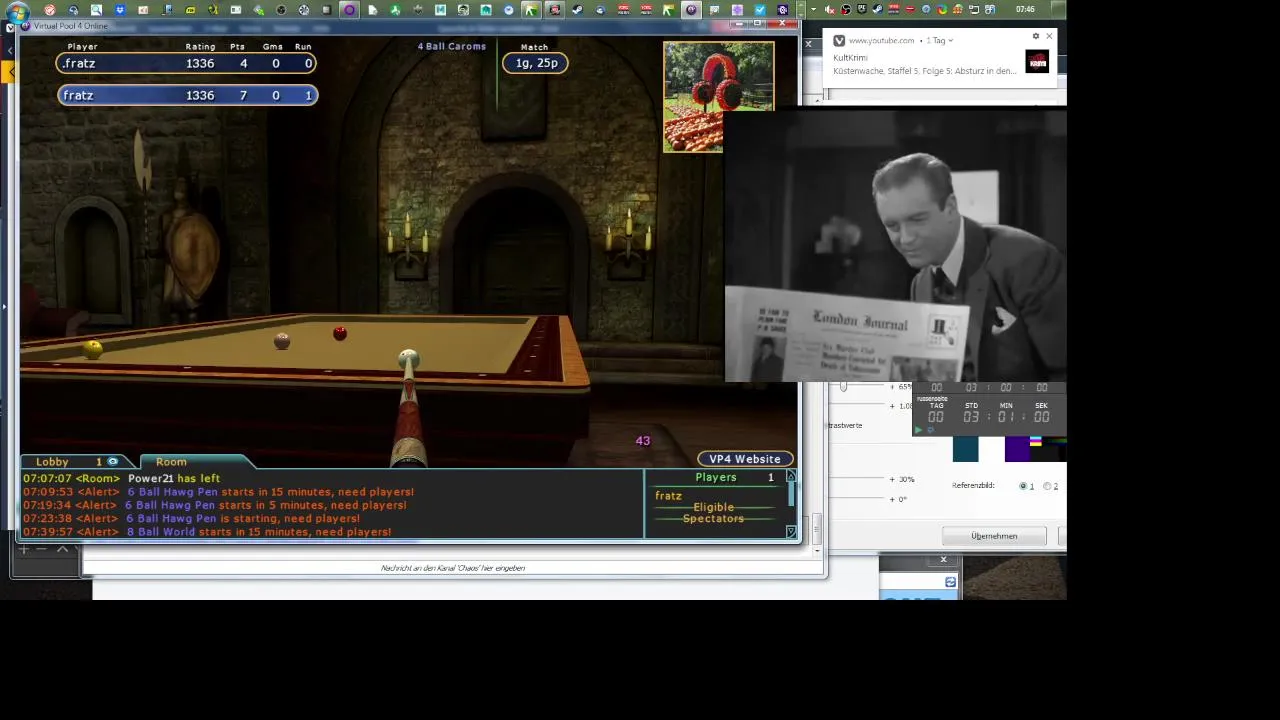
Task: Select the purple circle taskbar app
Action: pos(349,10)
